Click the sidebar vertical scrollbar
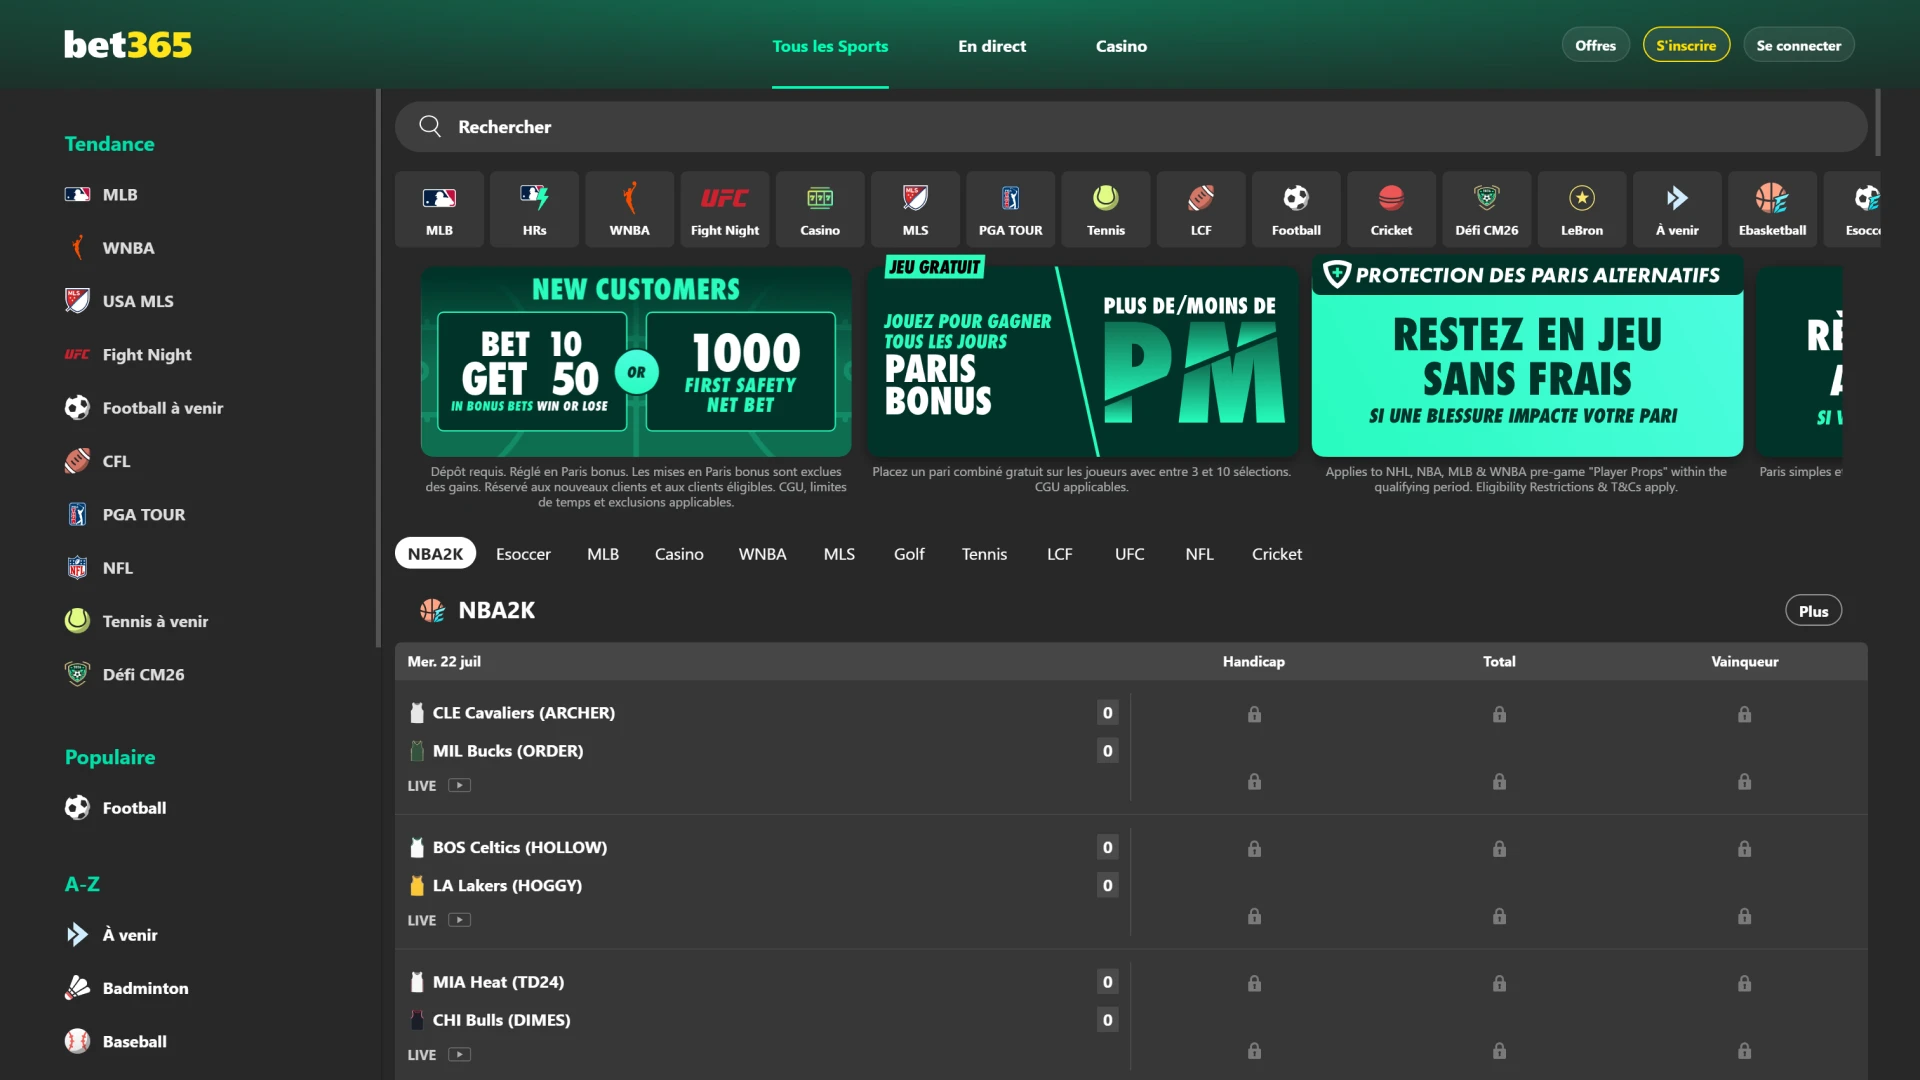 (378, 368)
